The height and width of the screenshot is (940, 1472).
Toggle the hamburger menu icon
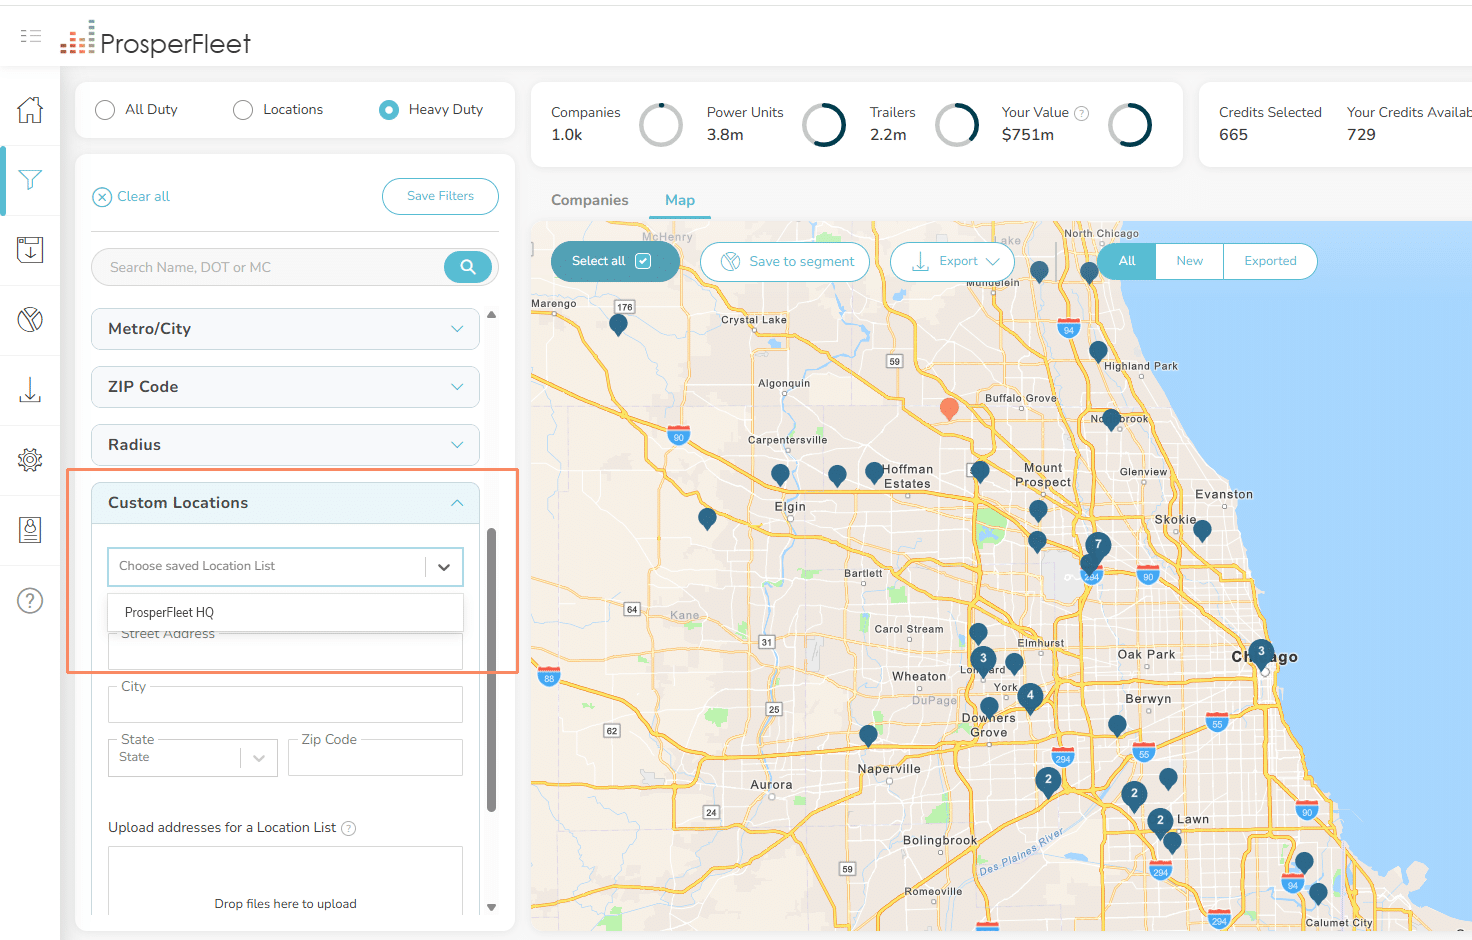[x=31, y=36]
